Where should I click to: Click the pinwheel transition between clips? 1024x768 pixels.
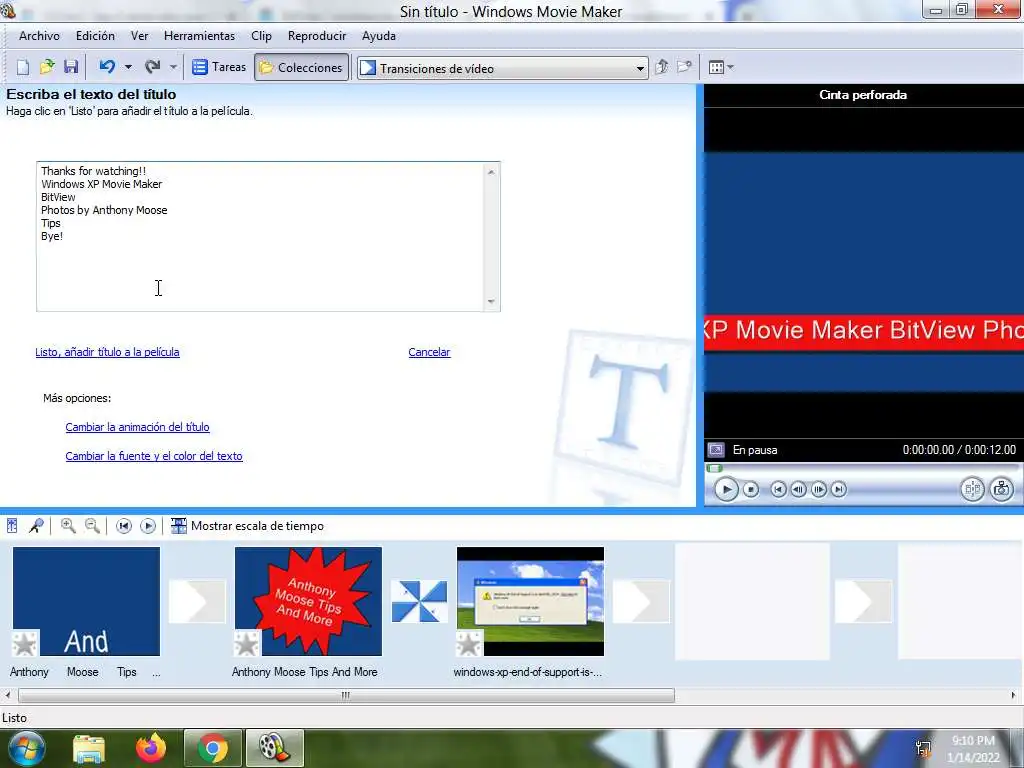[419, 601]
